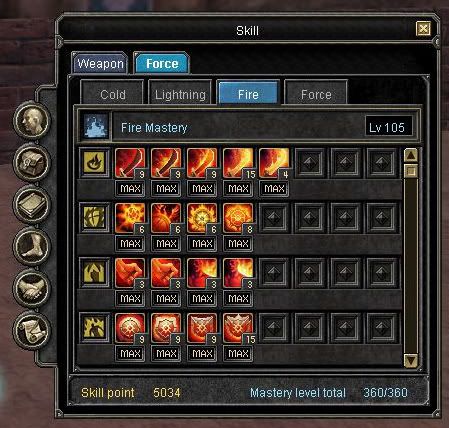Switch to the Weapon tab
The image size is (449, 428).
[100, 63]
